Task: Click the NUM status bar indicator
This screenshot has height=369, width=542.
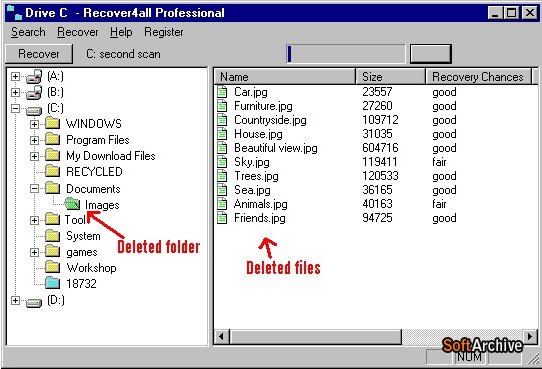Action: 469,357
